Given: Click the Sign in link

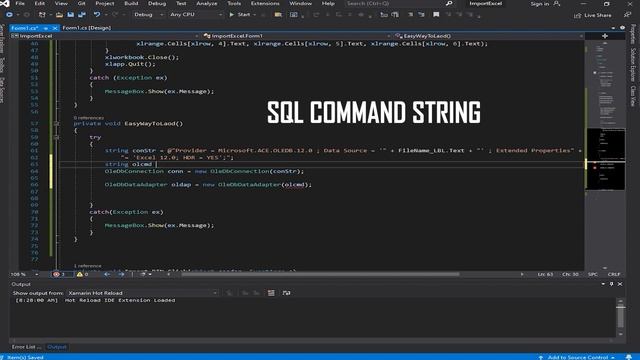Looking at the screenshot, I should pyautogui.click(x=540, y=4).
